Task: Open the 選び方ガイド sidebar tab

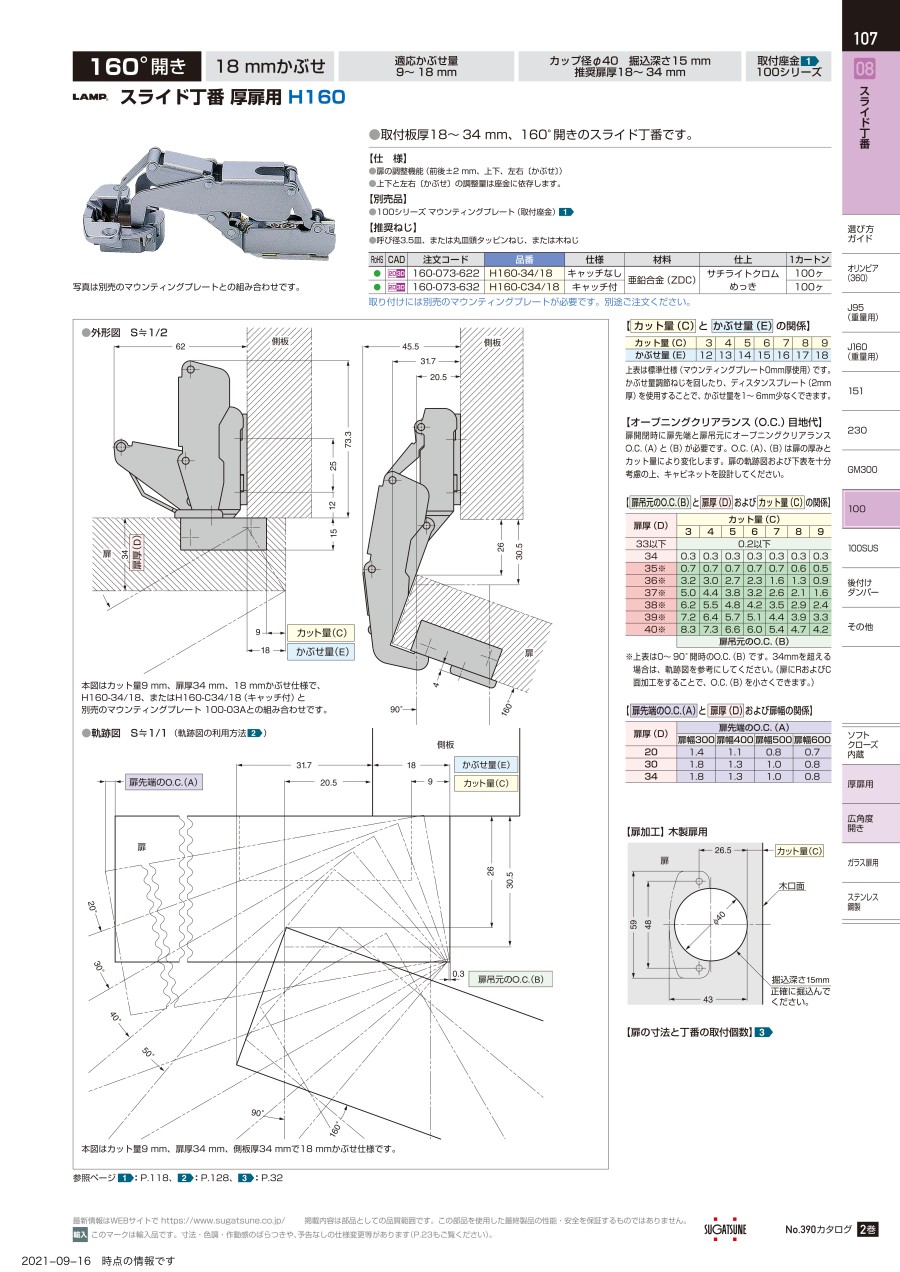Action: (861, 234)
